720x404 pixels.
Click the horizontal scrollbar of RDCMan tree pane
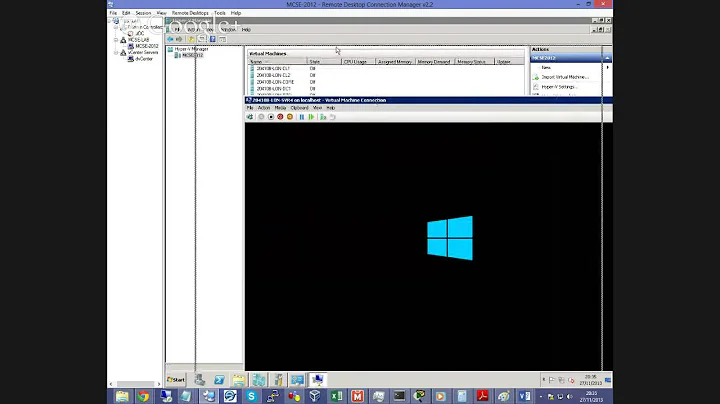[135, 384]
